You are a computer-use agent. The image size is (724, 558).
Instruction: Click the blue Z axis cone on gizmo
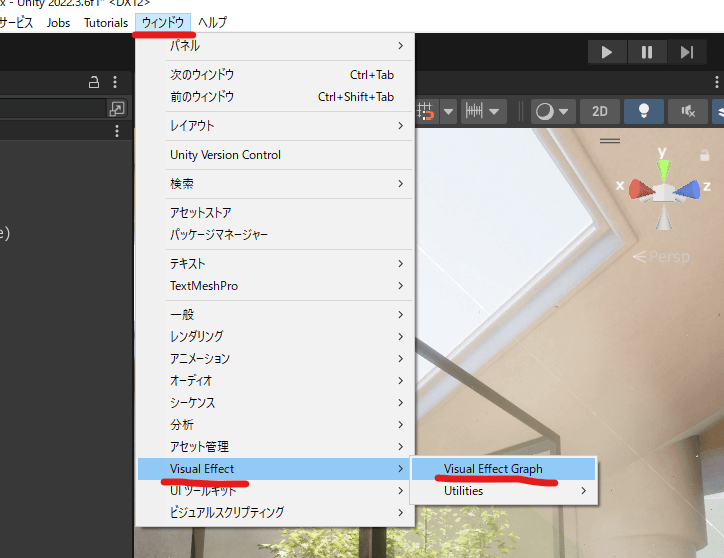(687, 188)
